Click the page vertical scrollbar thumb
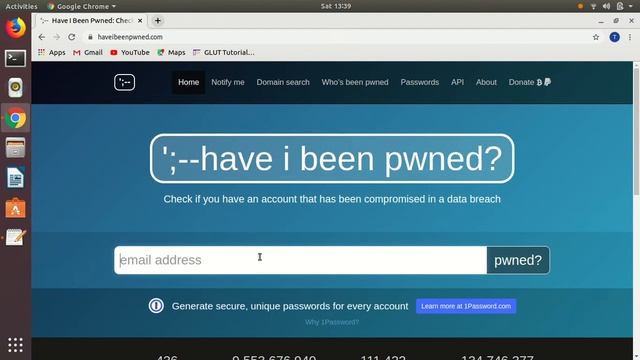The image size is (640, 360). (x=636, y=131)
